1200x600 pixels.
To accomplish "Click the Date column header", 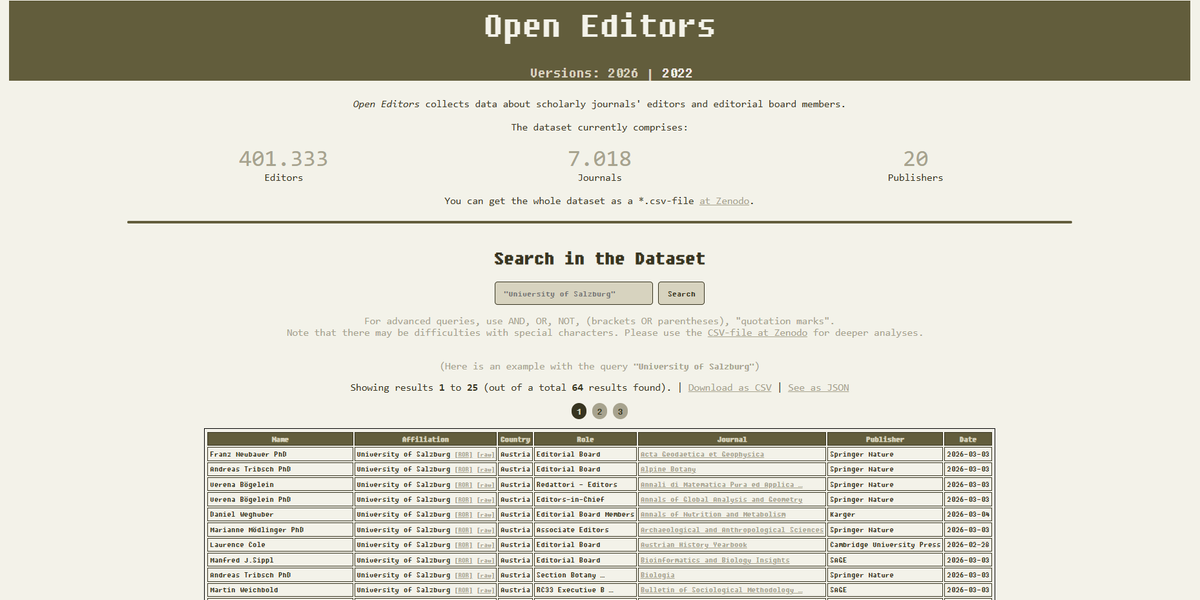I will coord(968,439).
